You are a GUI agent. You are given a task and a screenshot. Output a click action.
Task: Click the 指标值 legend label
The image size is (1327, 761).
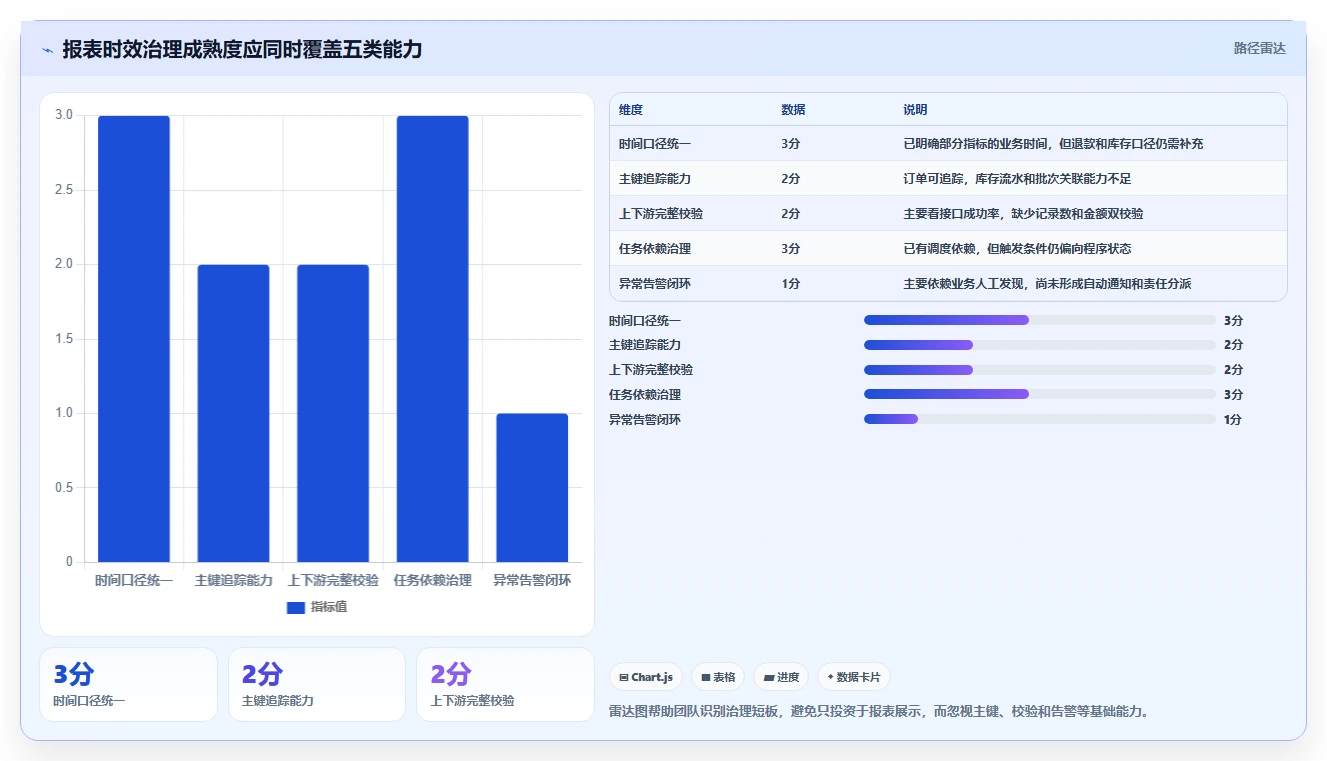[329, 607]
